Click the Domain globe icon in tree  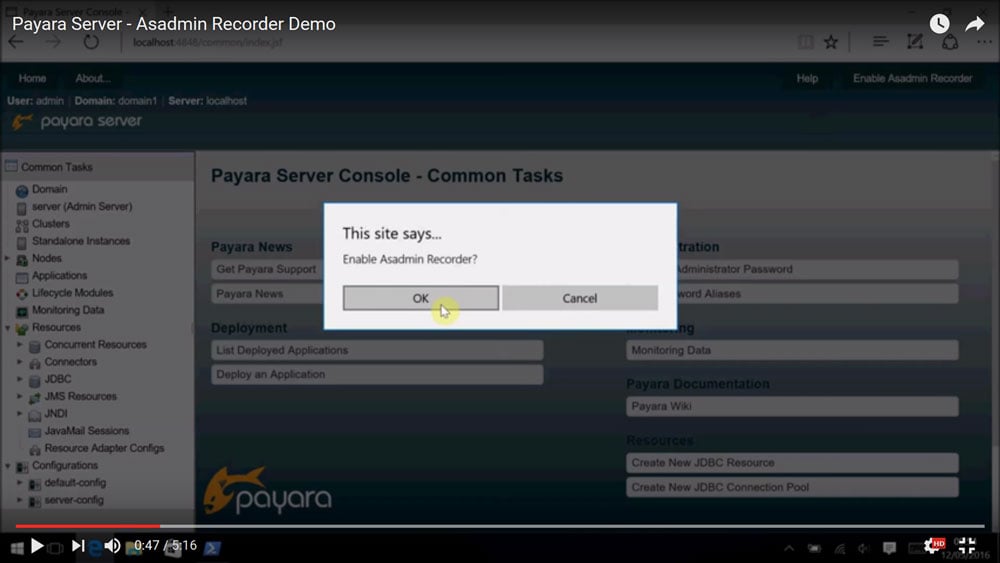click(22, 190)
